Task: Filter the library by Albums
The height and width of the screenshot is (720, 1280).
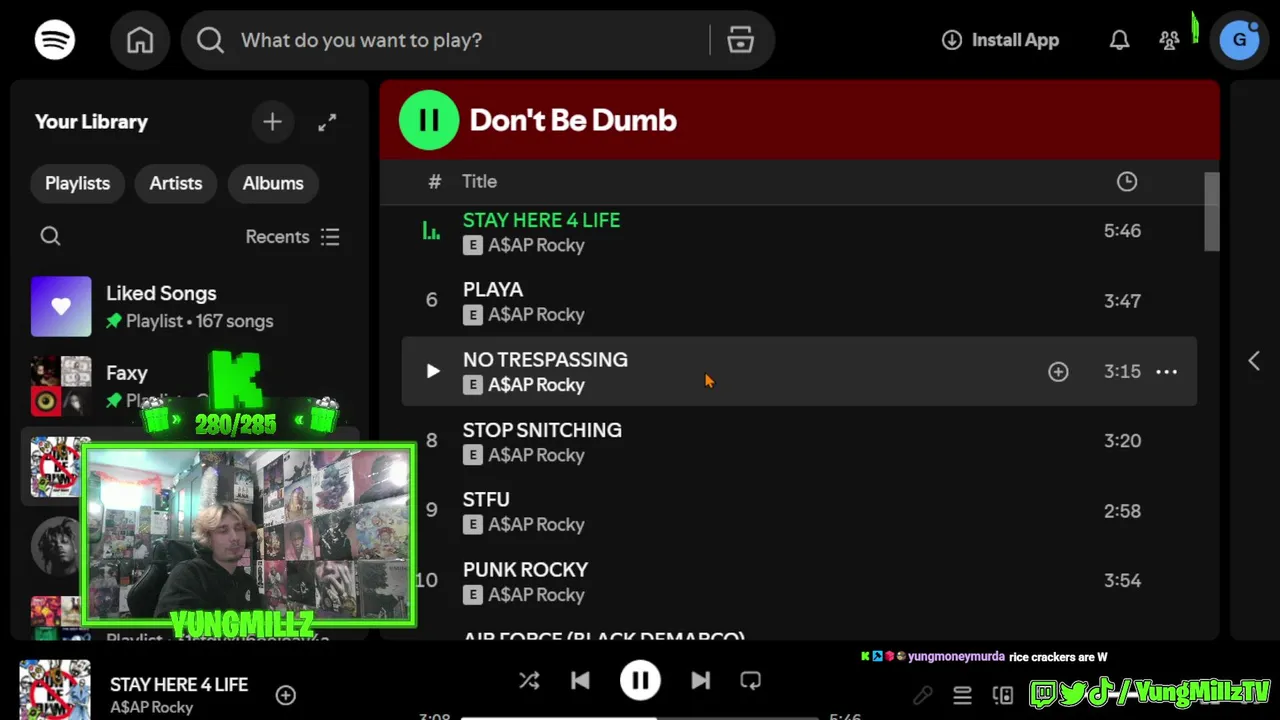Action: 273,183
